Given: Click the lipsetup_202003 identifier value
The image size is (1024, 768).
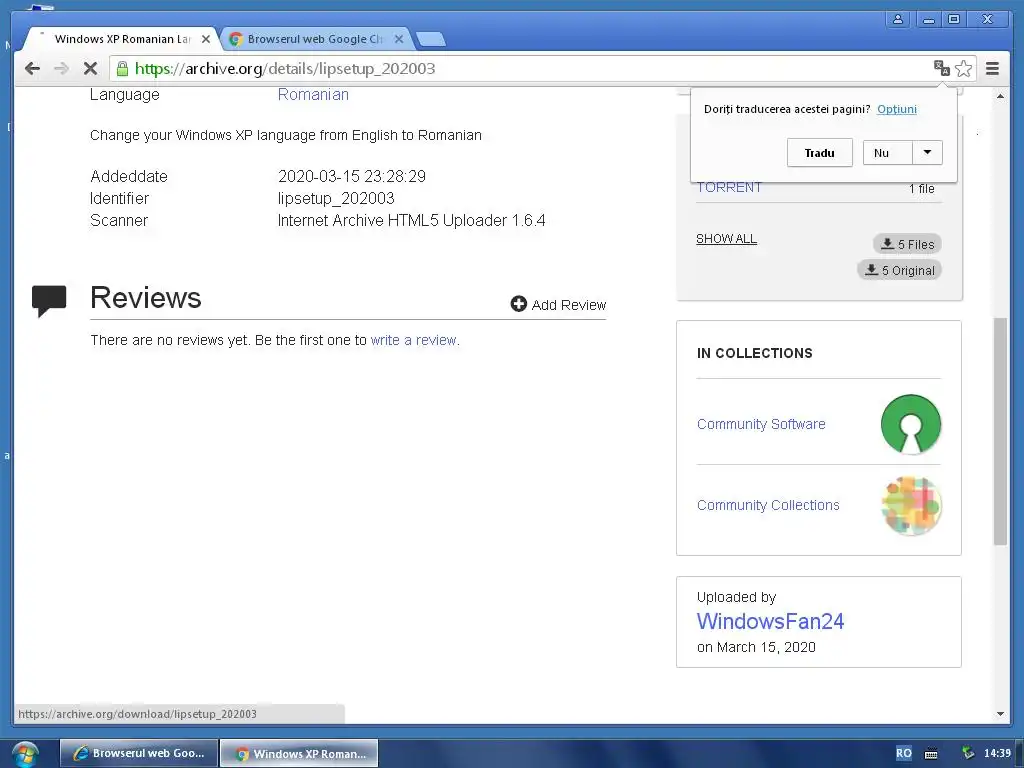Looking at the screenshot, I should (336, 199).
